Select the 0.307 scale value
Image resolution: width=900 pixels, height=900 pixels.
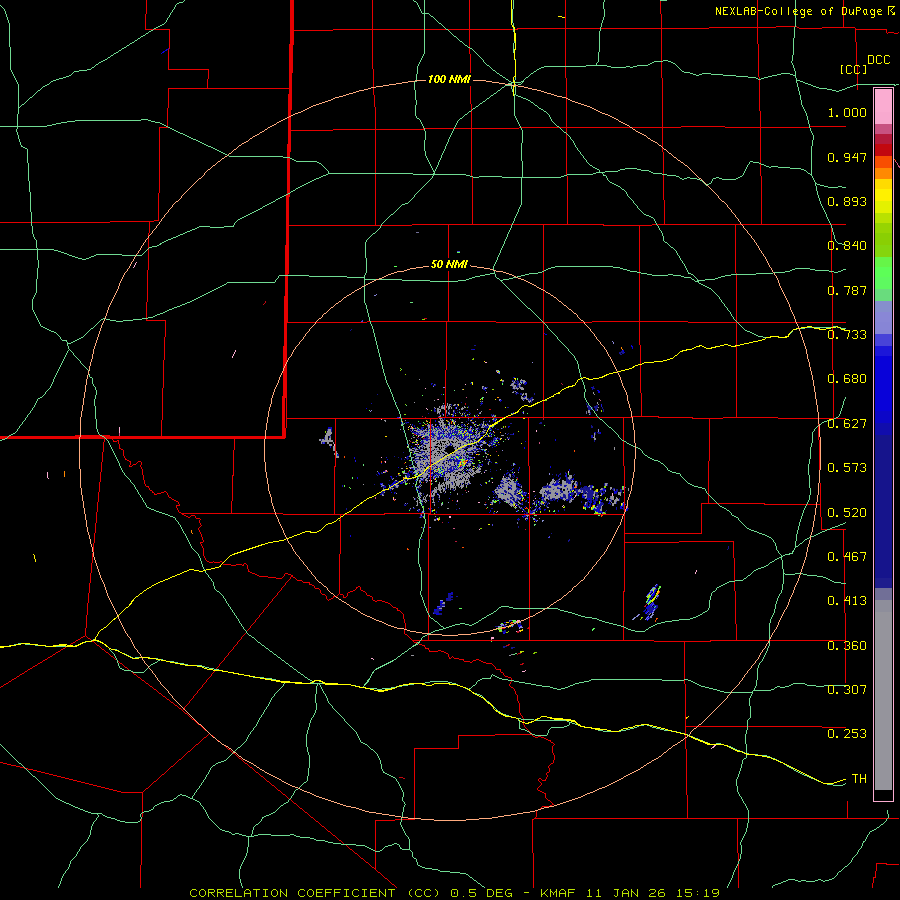(847, 690)
